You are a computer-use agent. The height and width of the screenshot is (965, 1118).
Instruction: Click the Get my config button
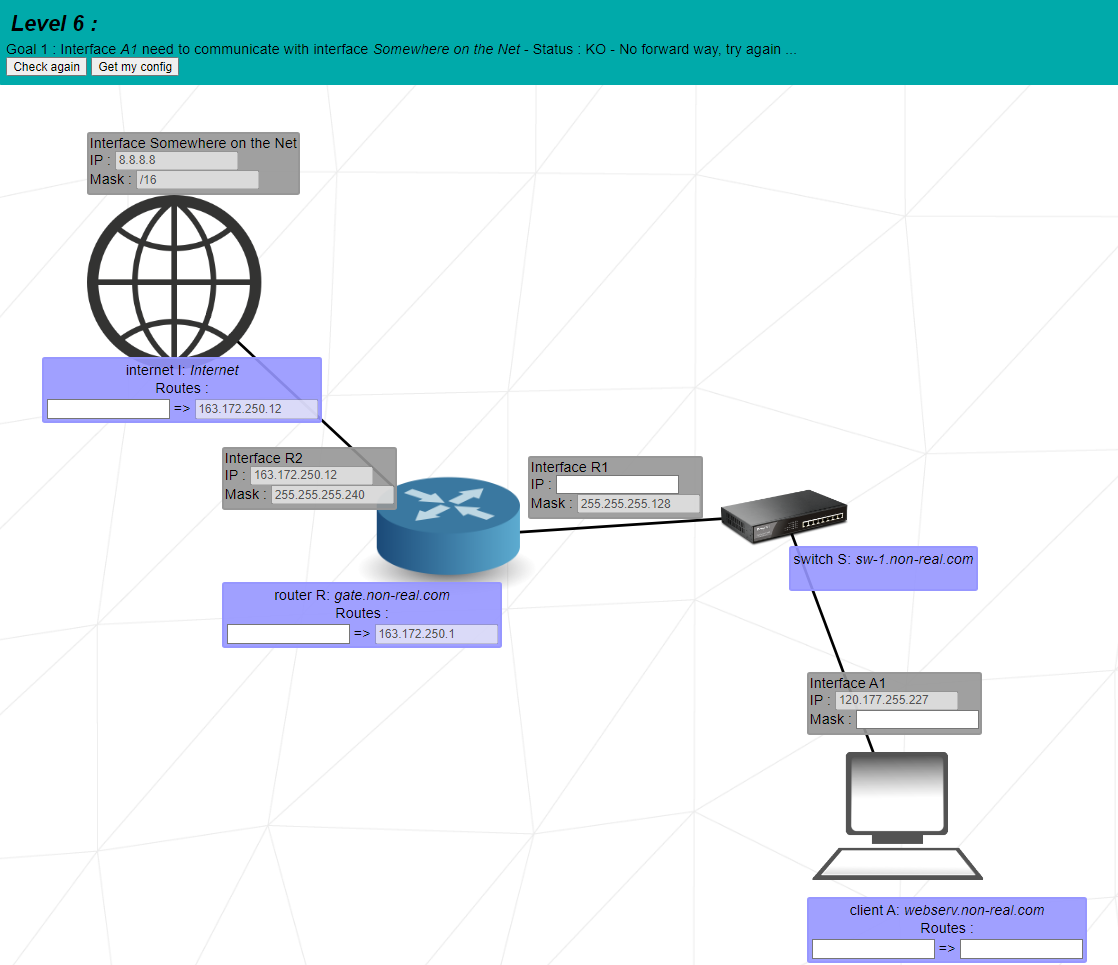coord(135,67)
